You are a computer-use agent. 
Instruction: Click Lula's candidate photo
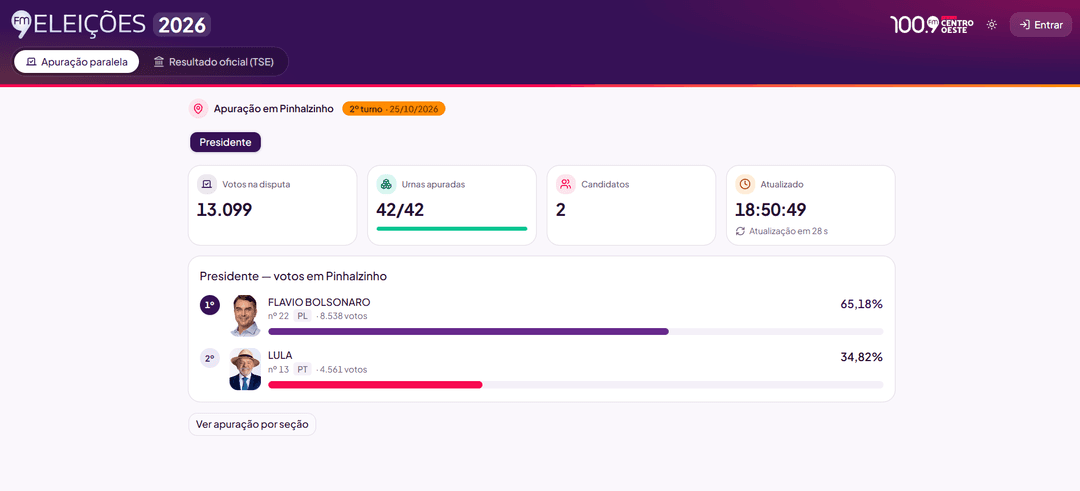point(245,369)
